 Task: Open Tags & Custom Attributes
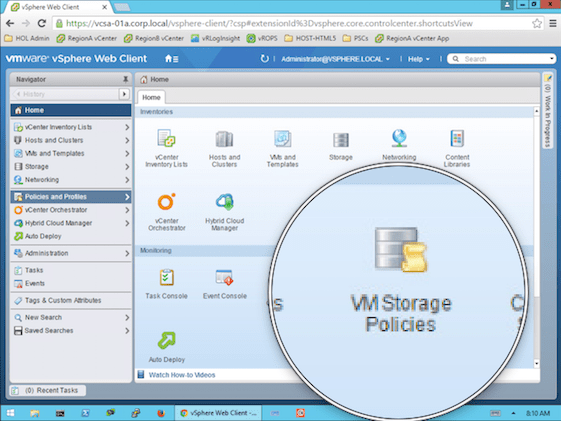[71, 300]
